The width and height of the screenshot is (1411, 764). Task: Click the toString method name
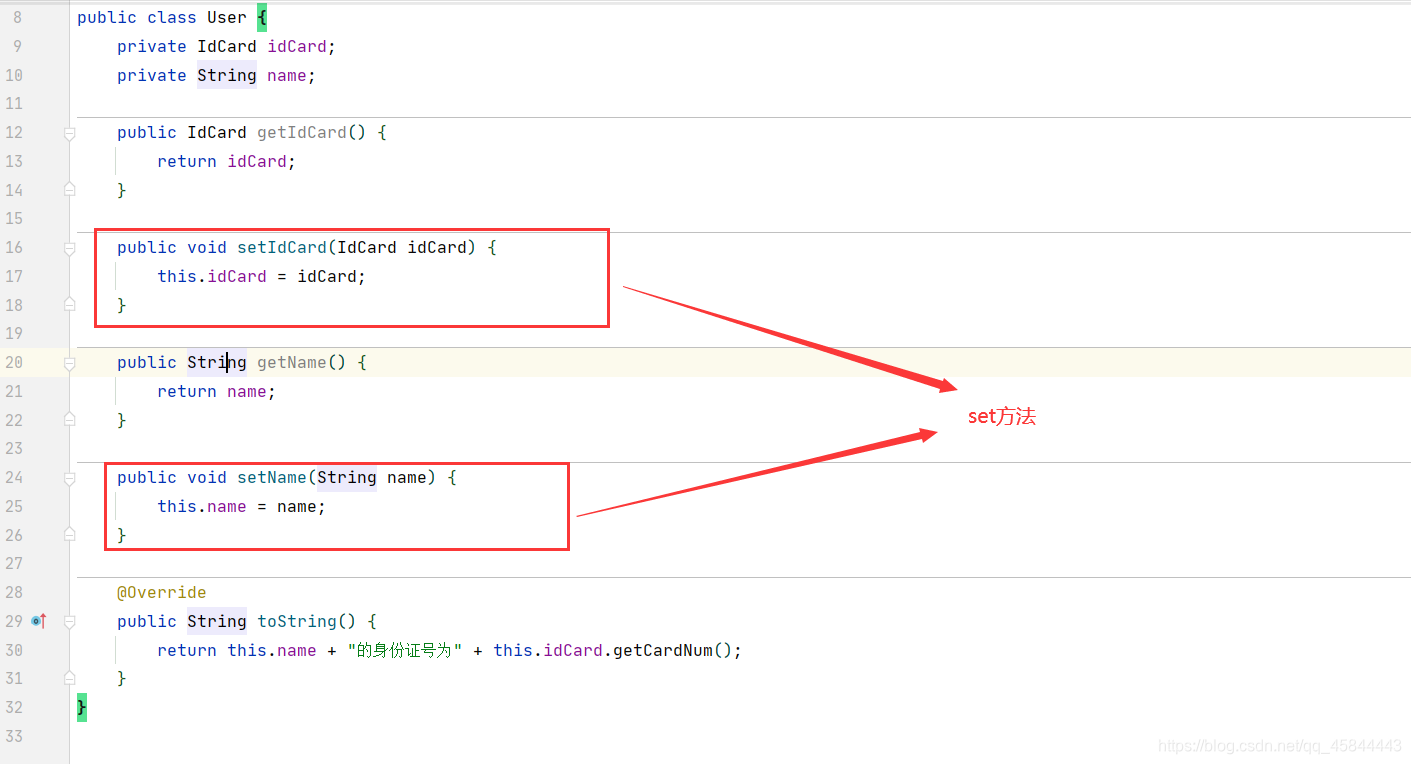click(x=297, y=621)
